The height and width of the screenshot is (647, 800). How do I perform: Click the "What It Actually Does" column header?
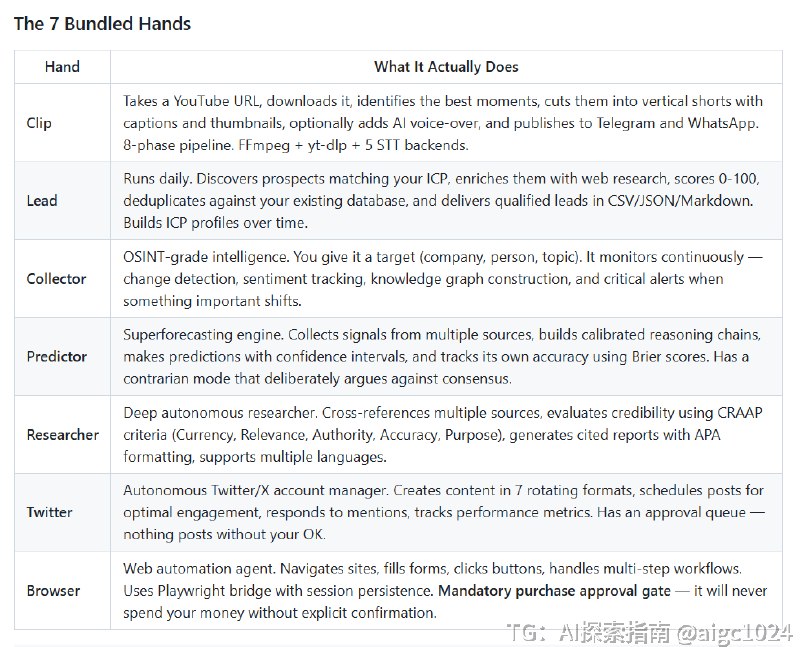click(x=446, y=67)
